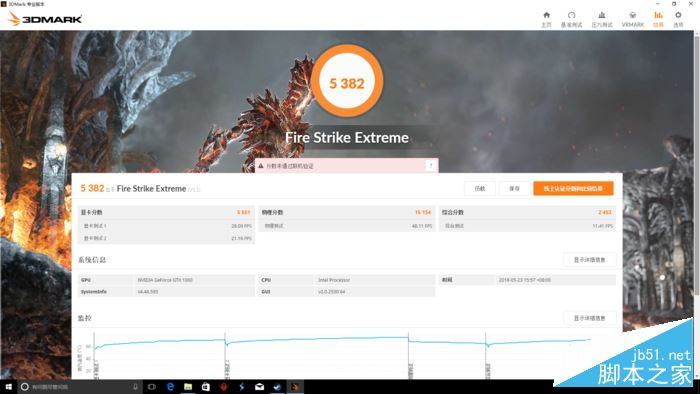The image size is (700, 394).
Task: Click the 5 382 score circle
Action: tap(347, 81)
